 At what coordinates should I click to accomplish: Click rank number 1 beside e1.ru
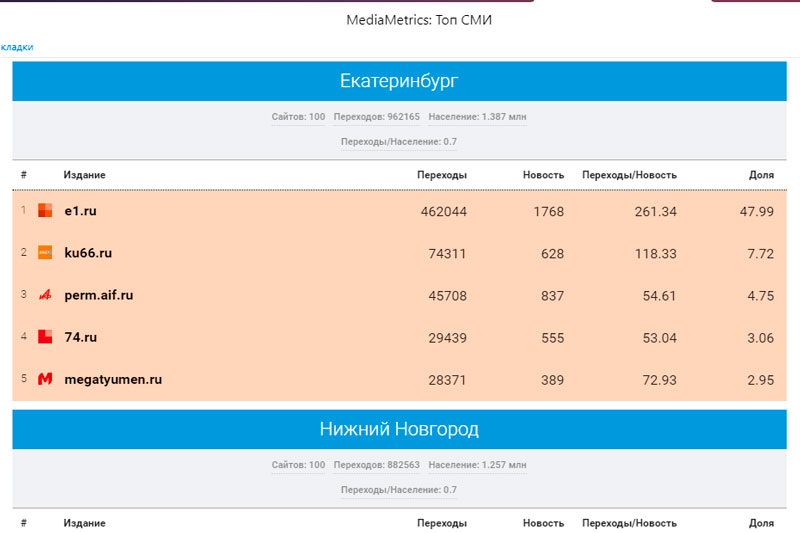[23, 210]
